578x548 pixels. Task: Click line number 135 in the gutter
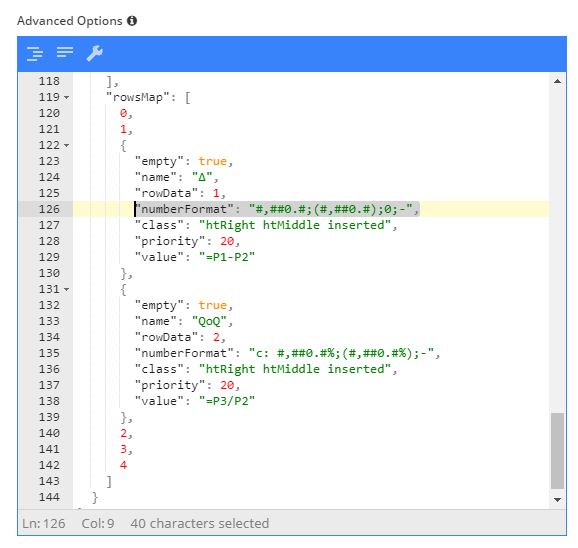49,353
